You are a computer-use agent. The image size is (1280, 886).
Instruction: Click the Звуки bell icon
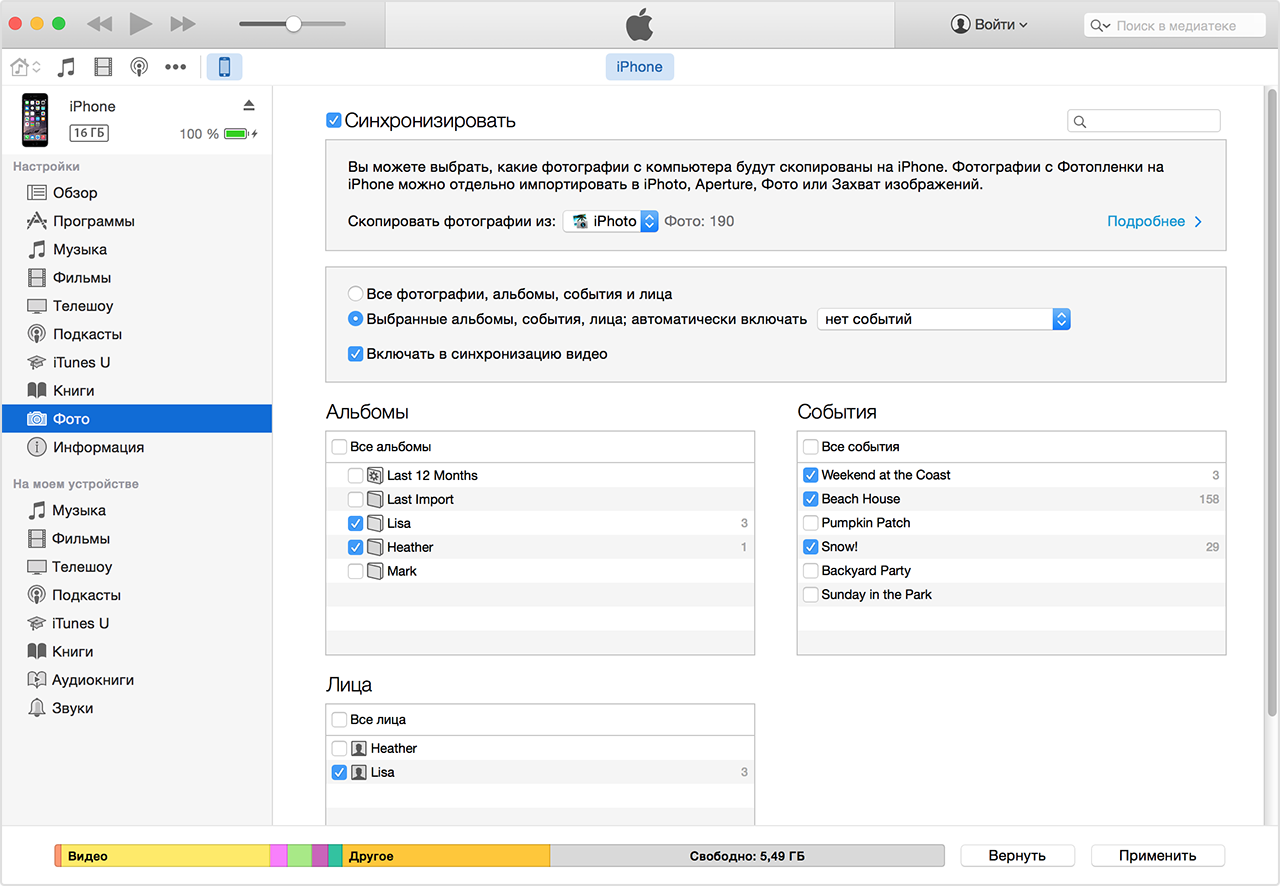37,708
